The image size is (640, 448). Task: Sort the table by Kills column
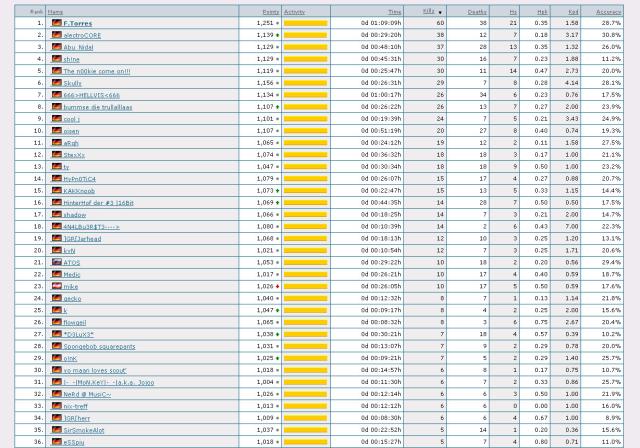click(428, 11)
